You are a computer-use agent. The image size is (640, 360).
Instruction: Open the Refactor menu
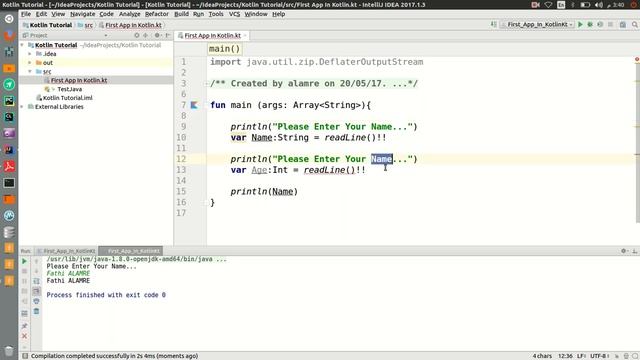point(157,14)
